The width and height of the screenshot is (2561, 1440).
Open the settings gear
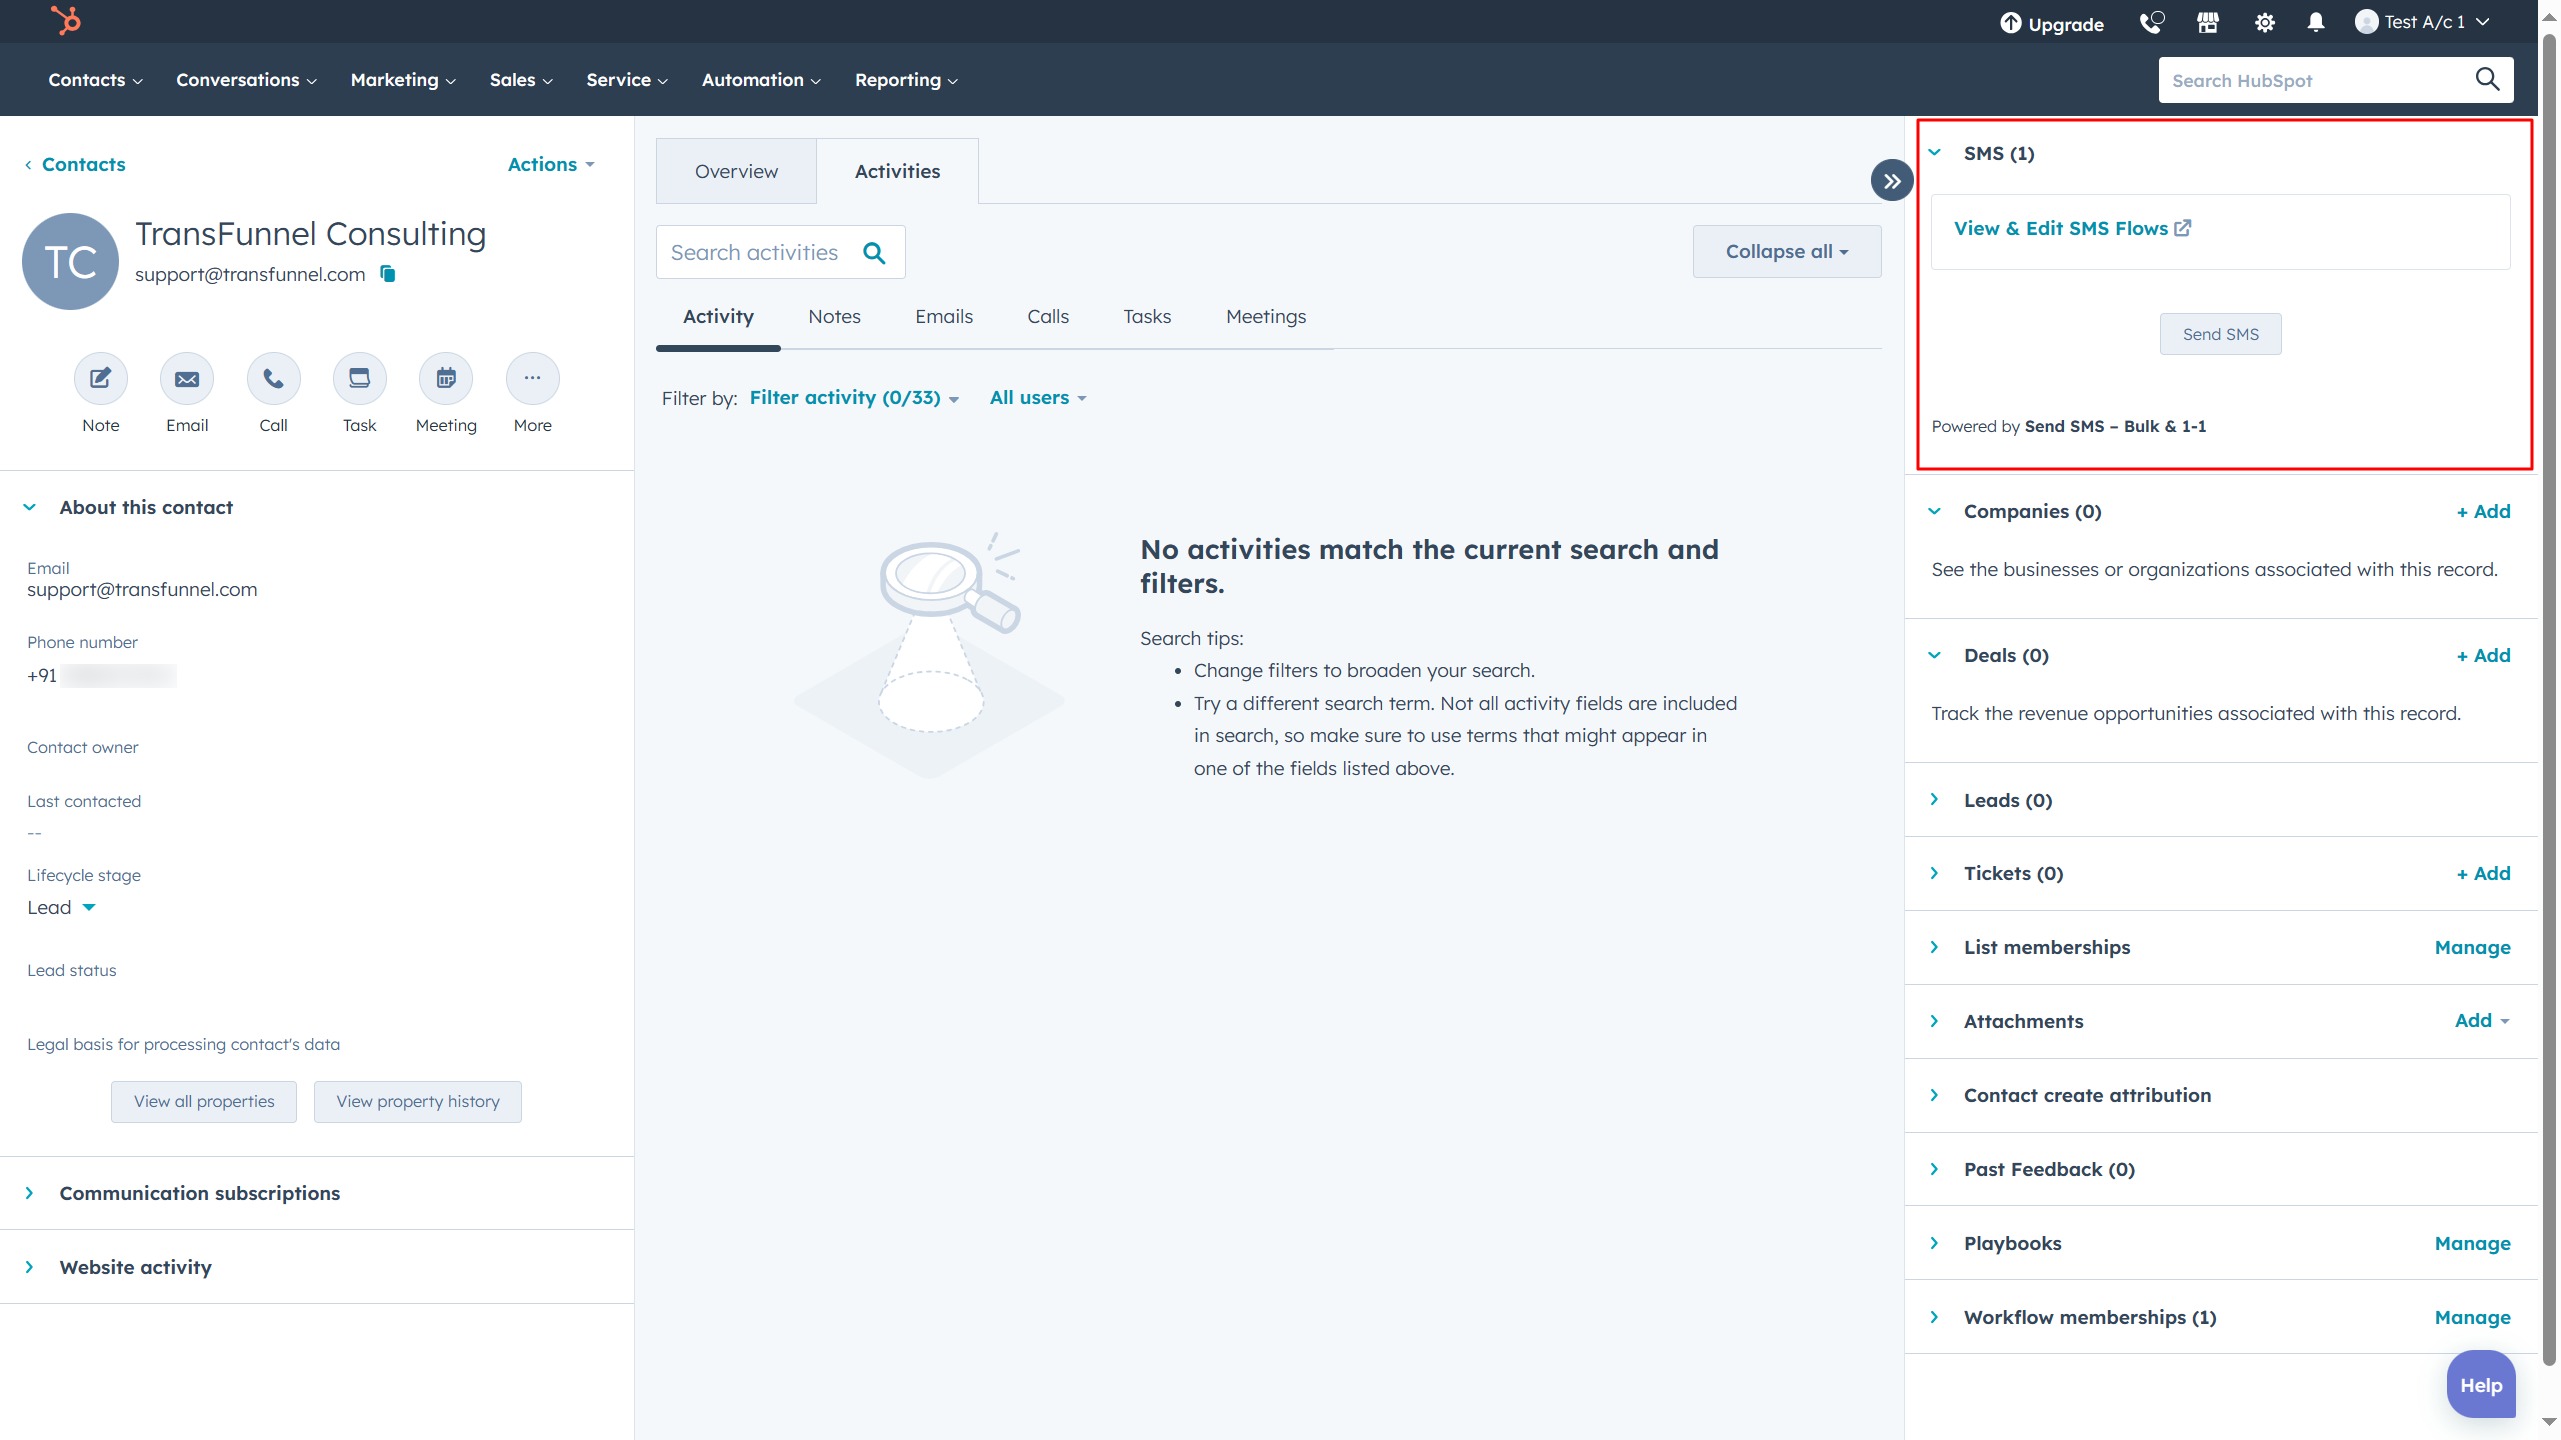point(2264,21)
